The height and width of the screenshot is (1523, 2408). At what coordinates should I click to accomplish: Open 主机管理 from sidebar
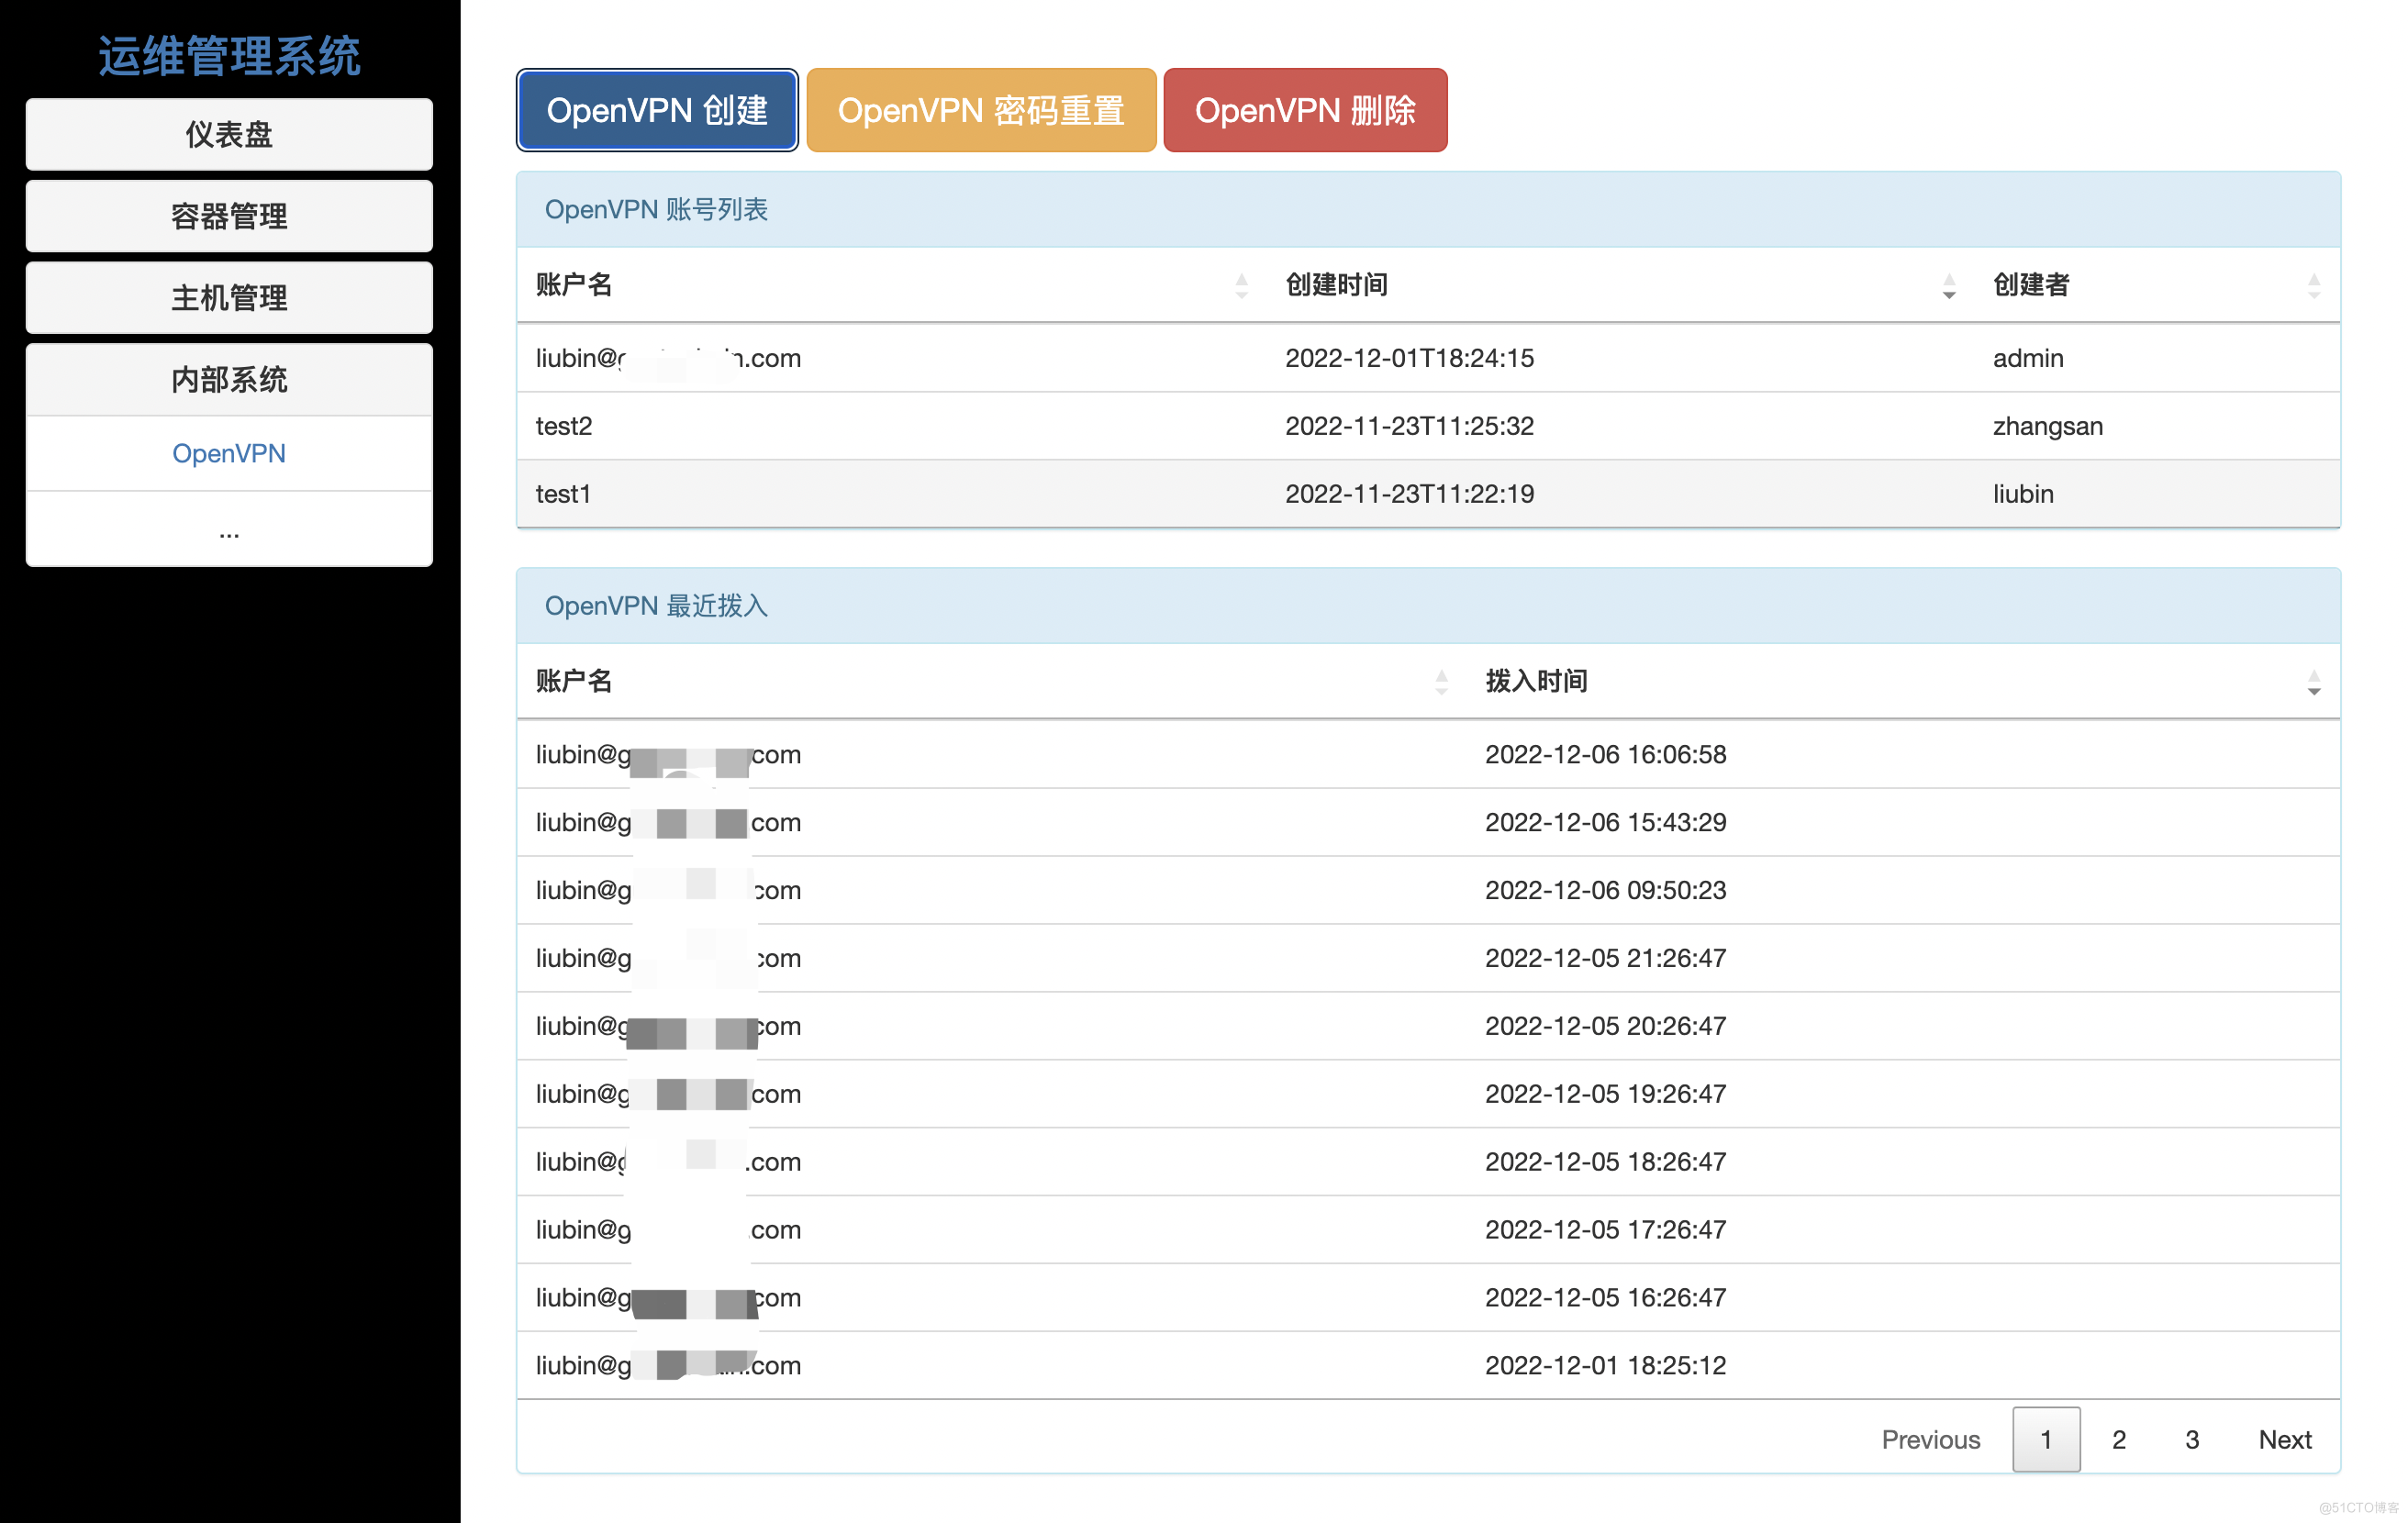[x=230, y=296]
